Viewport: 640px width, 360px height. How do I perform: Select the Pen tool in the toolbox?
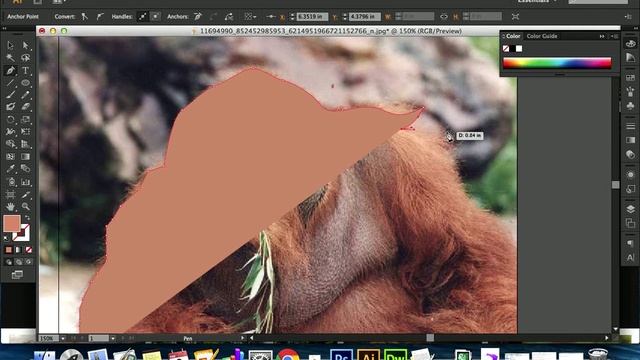(x=10, y=70)
